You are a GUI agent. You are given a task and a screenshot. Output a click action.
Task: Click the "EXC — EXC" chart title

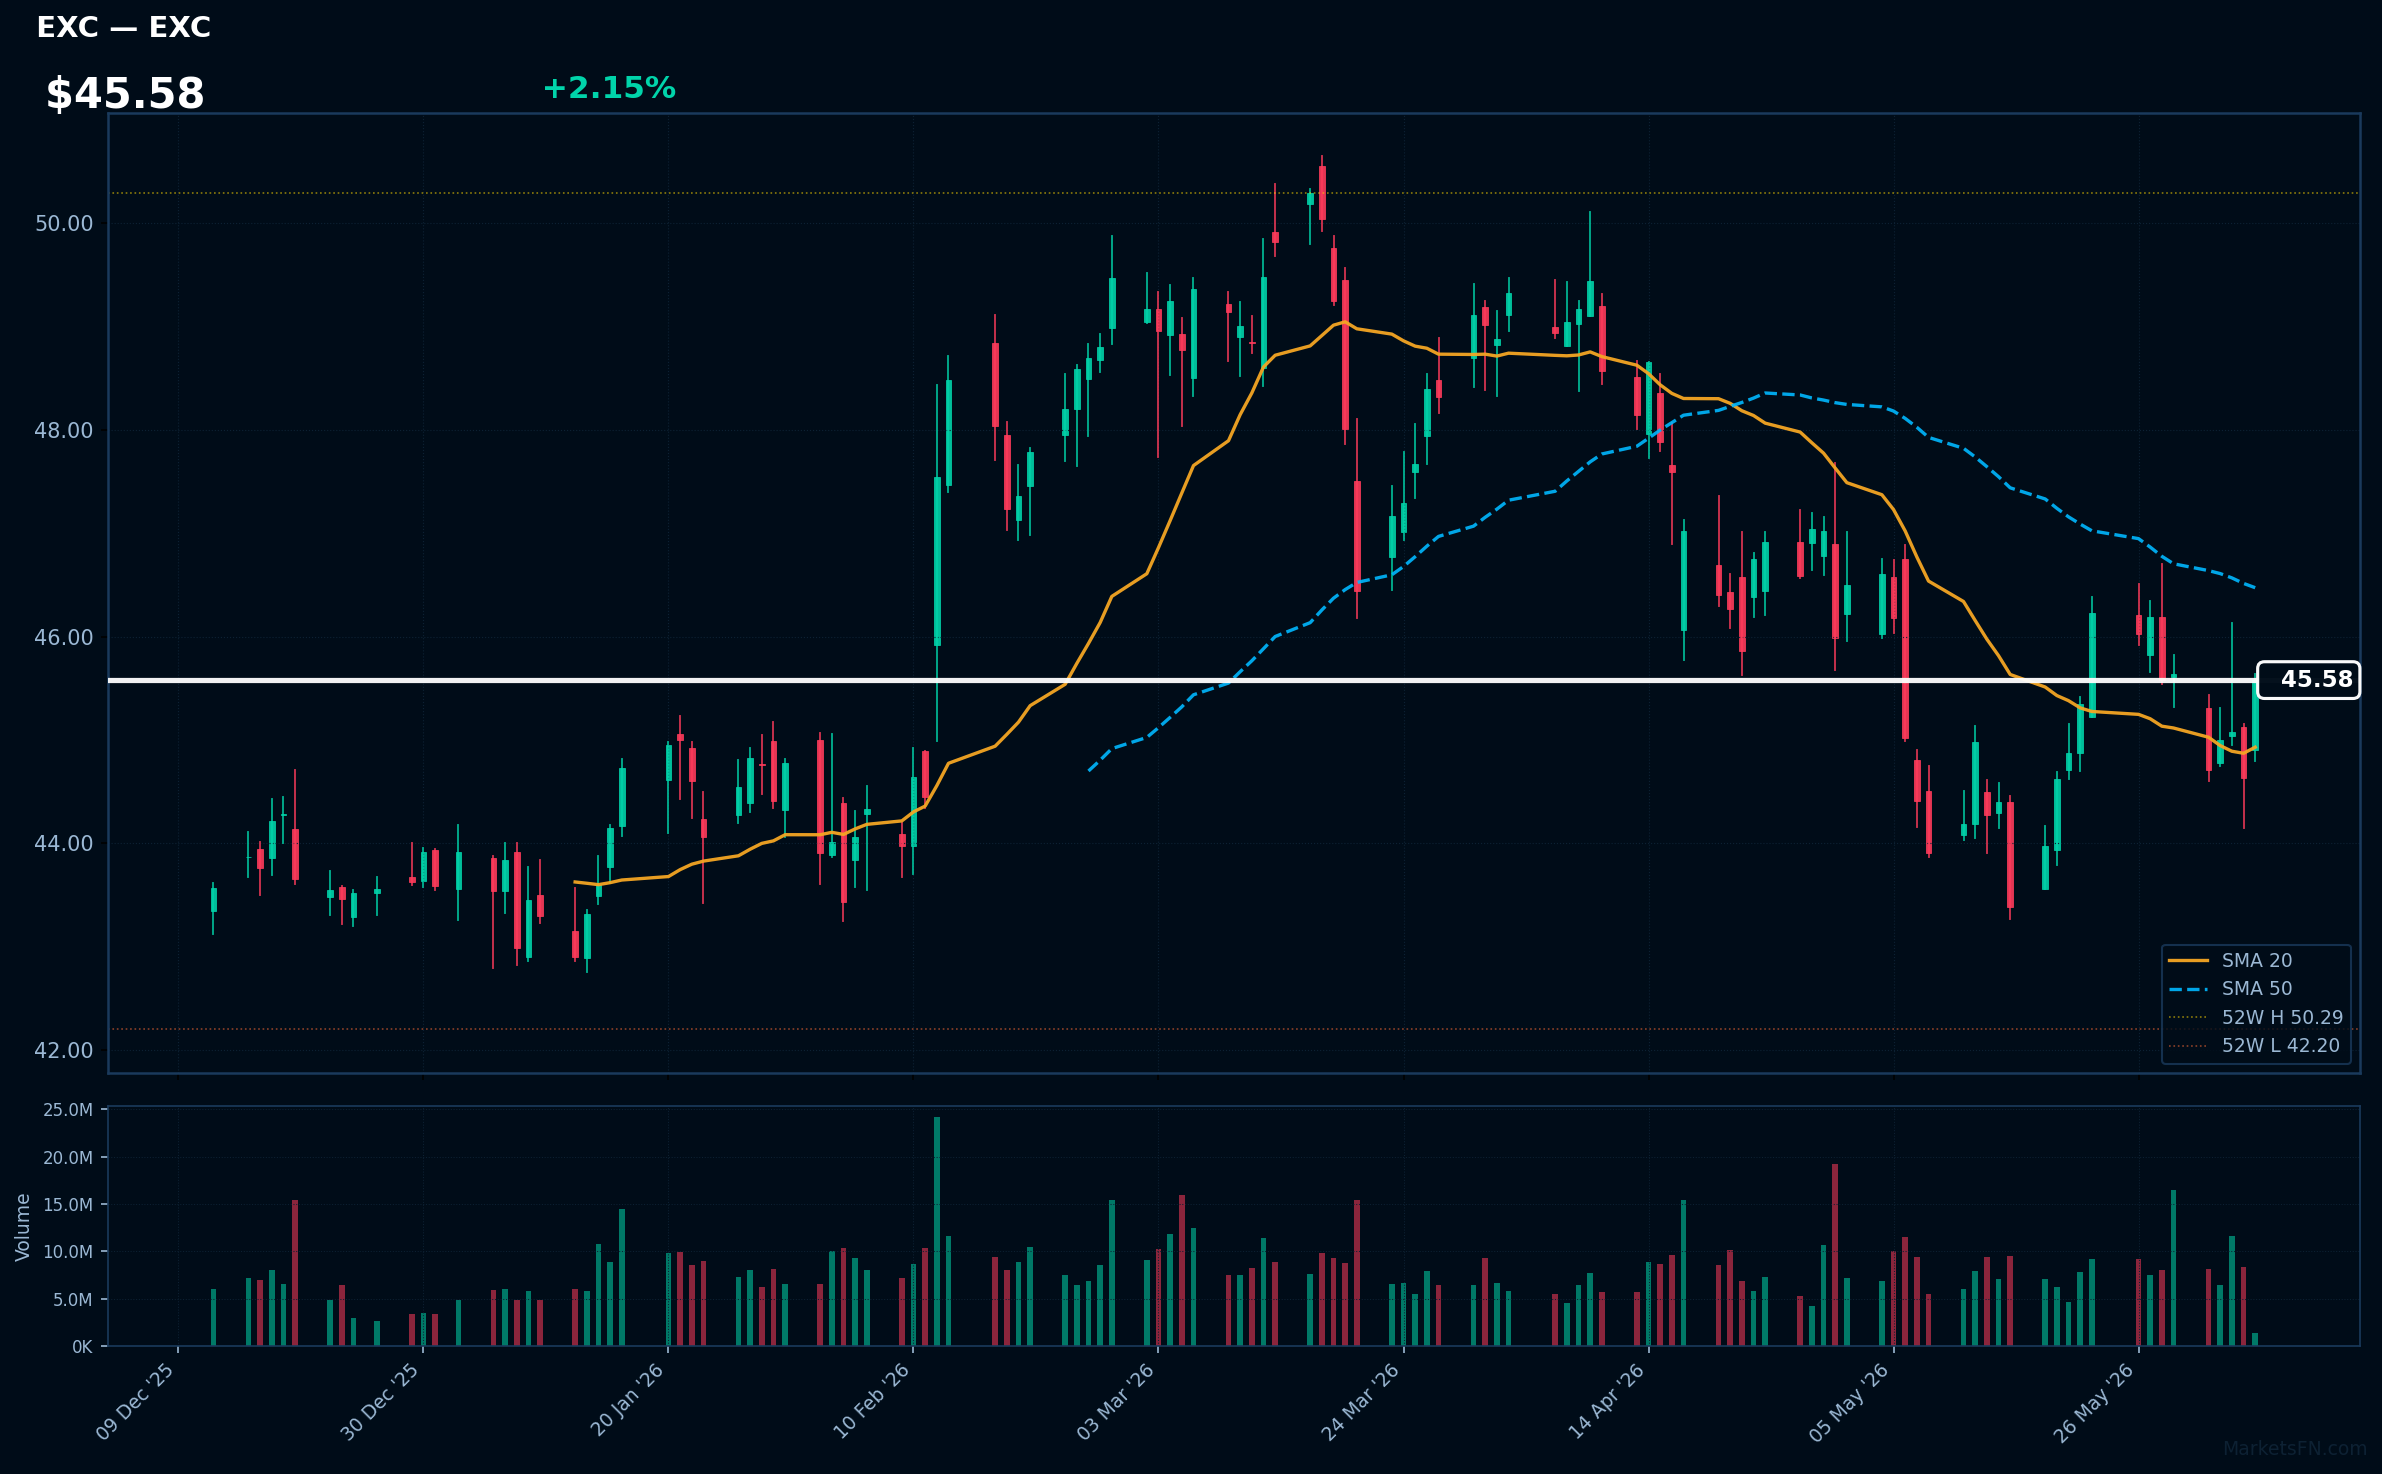pyautogui.click(x=123, y=28)
